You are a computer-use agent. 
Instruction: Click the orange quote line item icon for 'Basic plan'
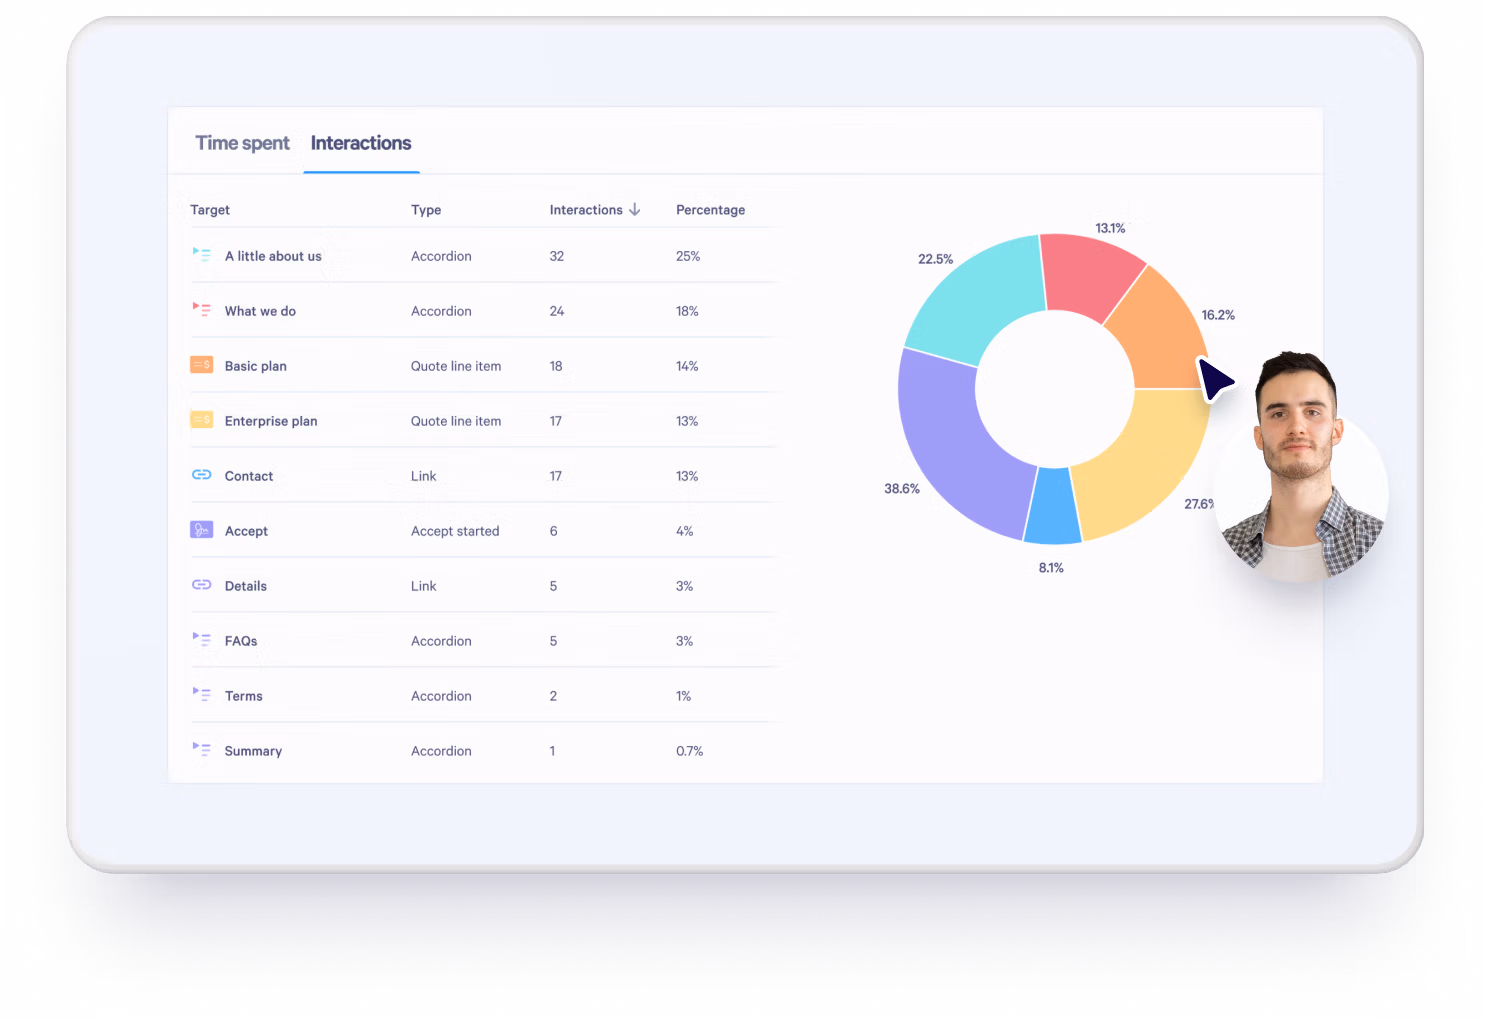tap(202, 365)
